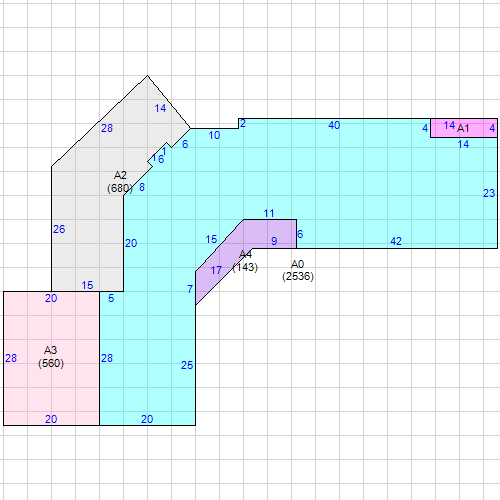The width and height of the screenshot is (500, 500).
Task: Click the 15 dimension at the gray area's bottom
Action: coord(87,285)
